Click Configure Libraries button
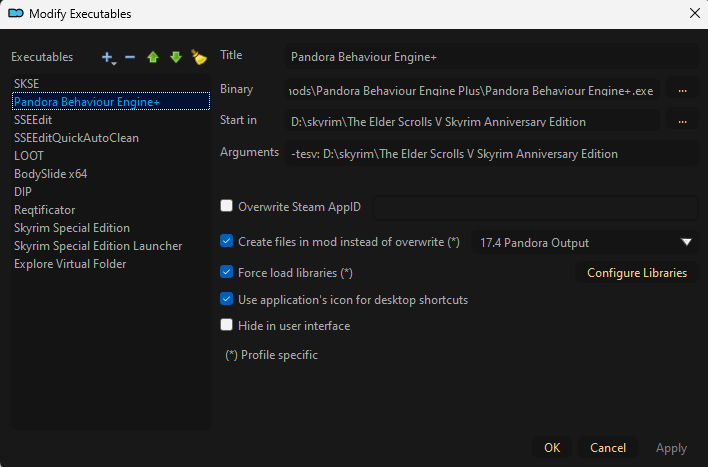This screenshot has height=467, width=708. [637, 273]
